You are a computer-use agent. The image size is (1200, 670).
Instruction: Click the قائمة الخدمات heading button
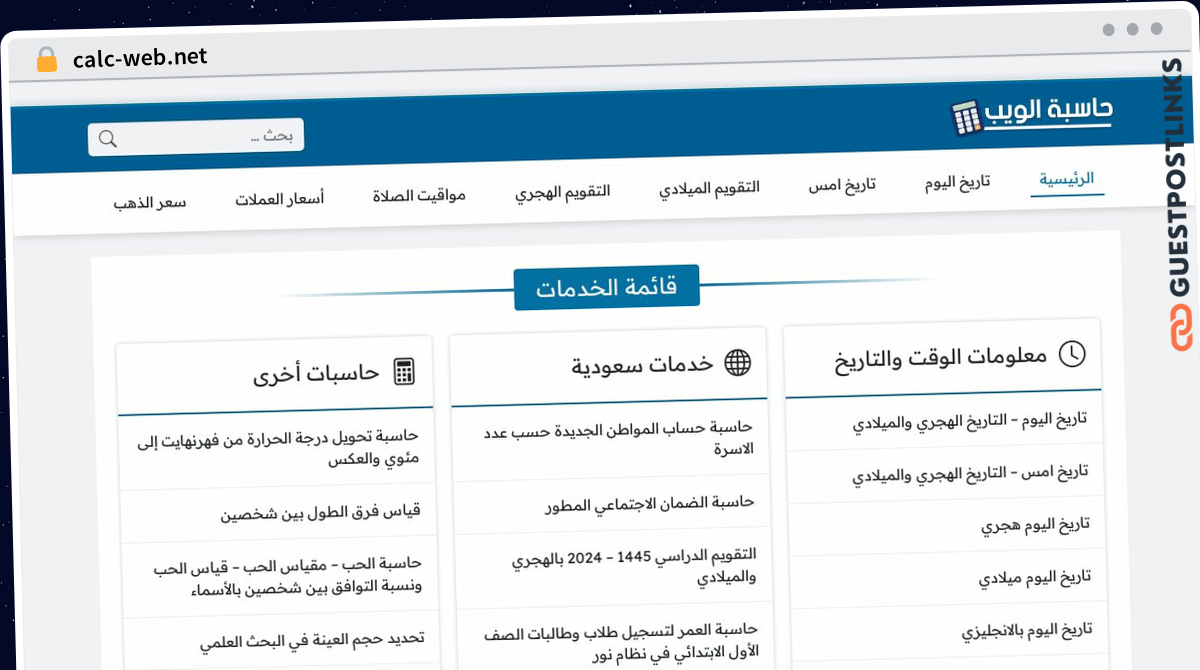pyautogui.click(x=606, y=288)
